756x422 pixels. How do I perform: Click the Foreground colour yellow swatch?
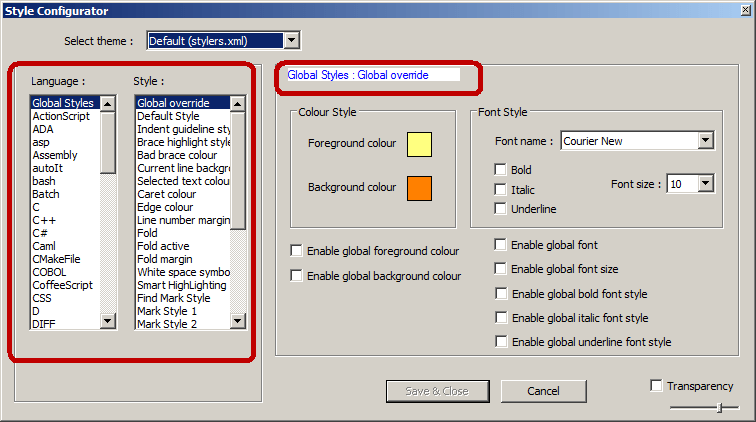[419, 144]
